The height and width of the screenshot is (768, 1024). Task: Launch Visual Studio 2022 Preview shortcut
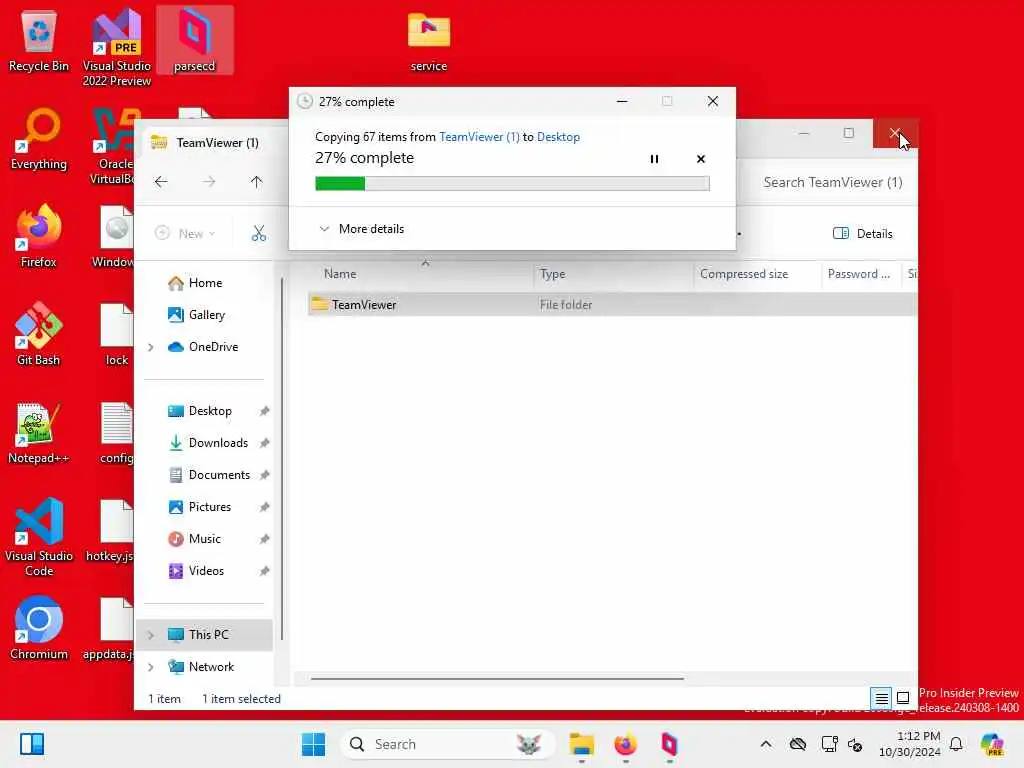[x=117, y=47]
